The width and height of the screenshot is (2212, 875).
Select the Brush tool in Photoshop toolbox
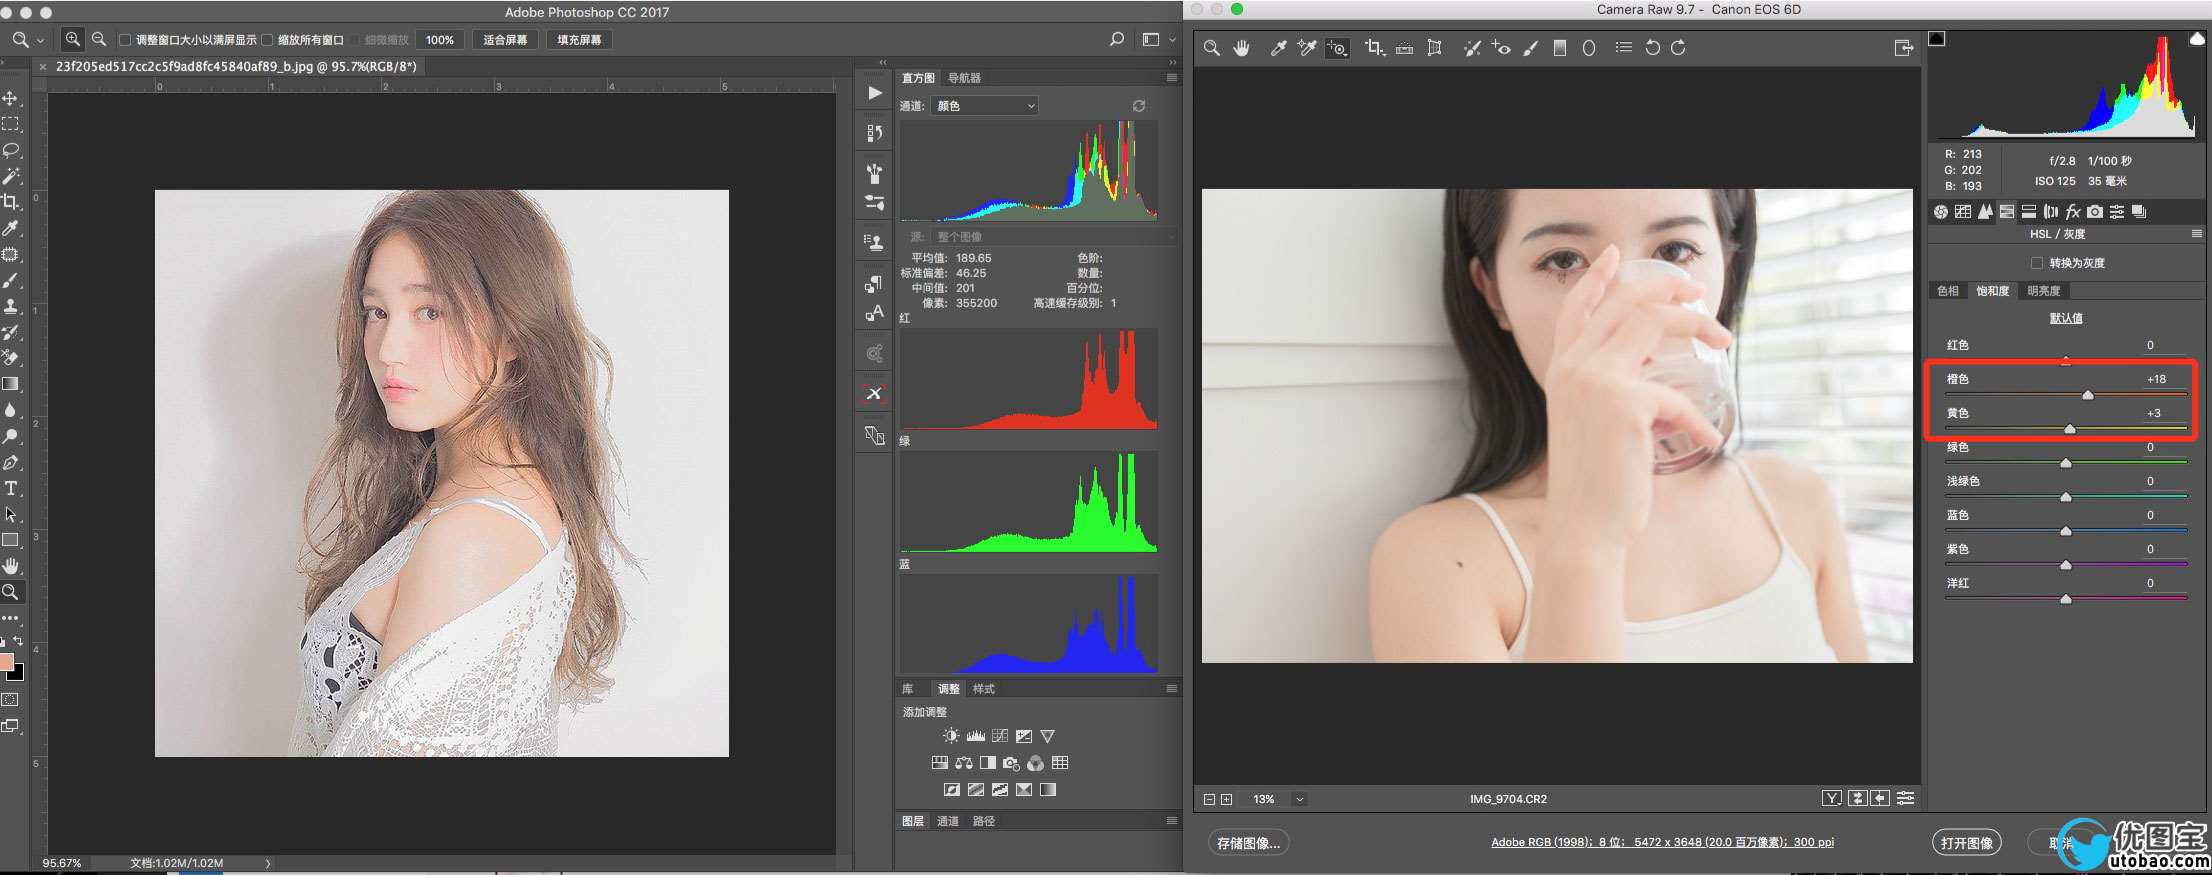pyautogui.click(x=11, y=280)
